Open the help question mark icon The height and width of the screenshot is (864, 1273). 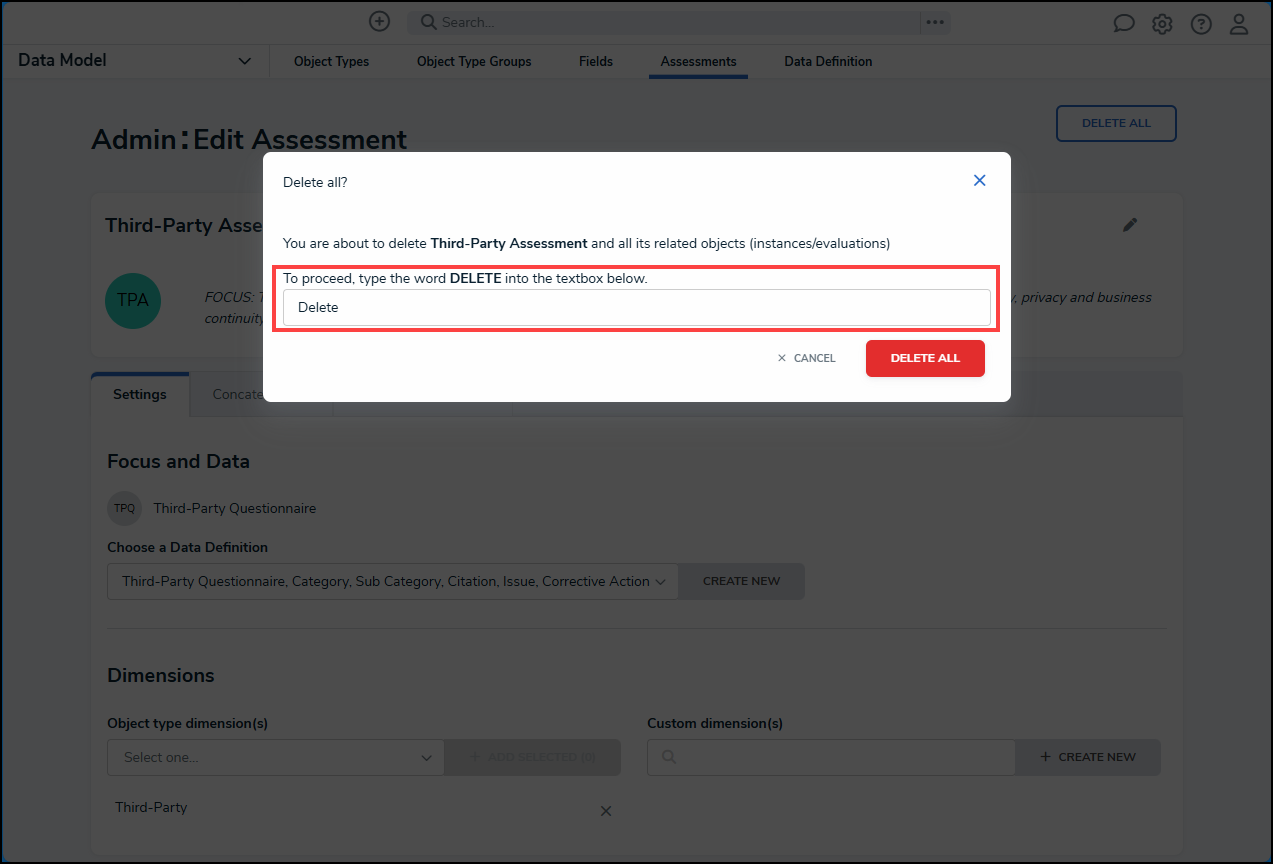tap(1201, 24)
